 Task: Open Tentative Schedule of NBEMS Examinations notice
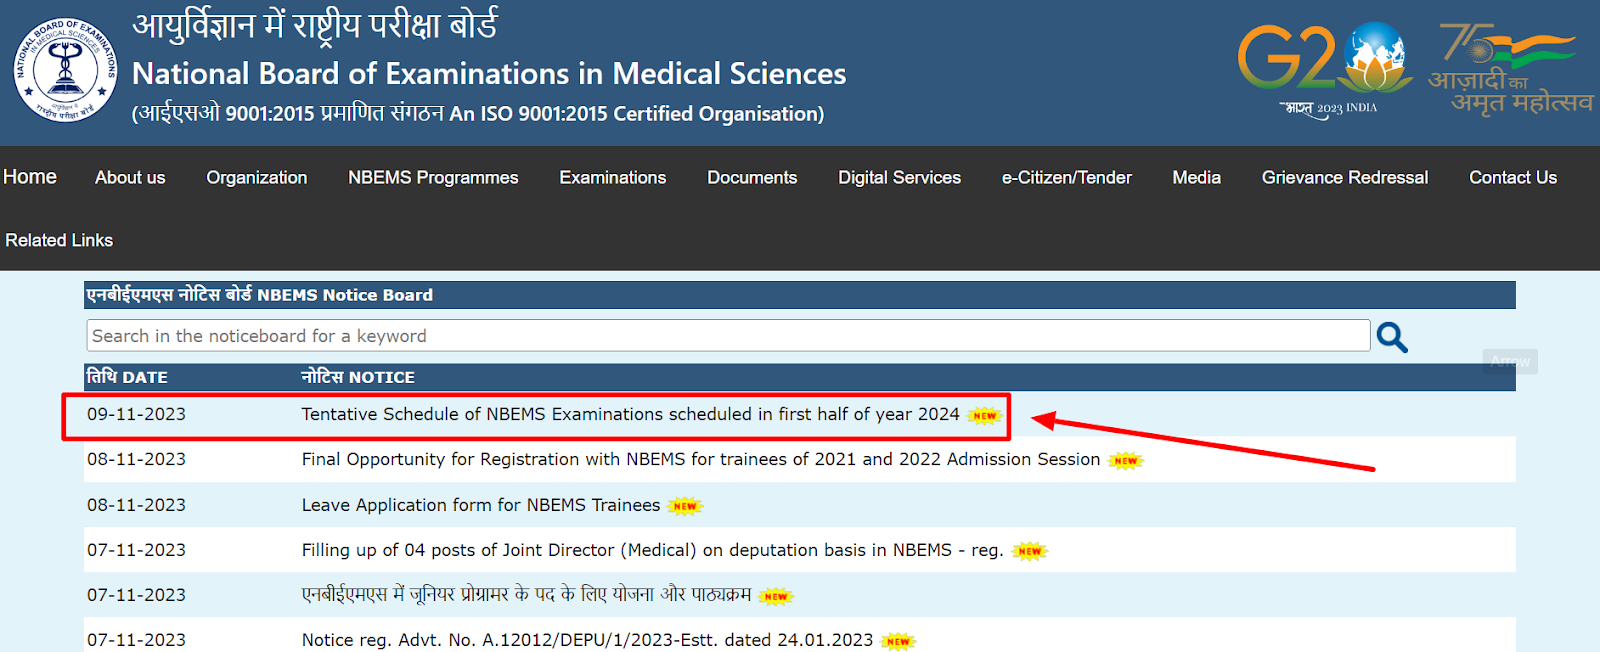point(630,414)
